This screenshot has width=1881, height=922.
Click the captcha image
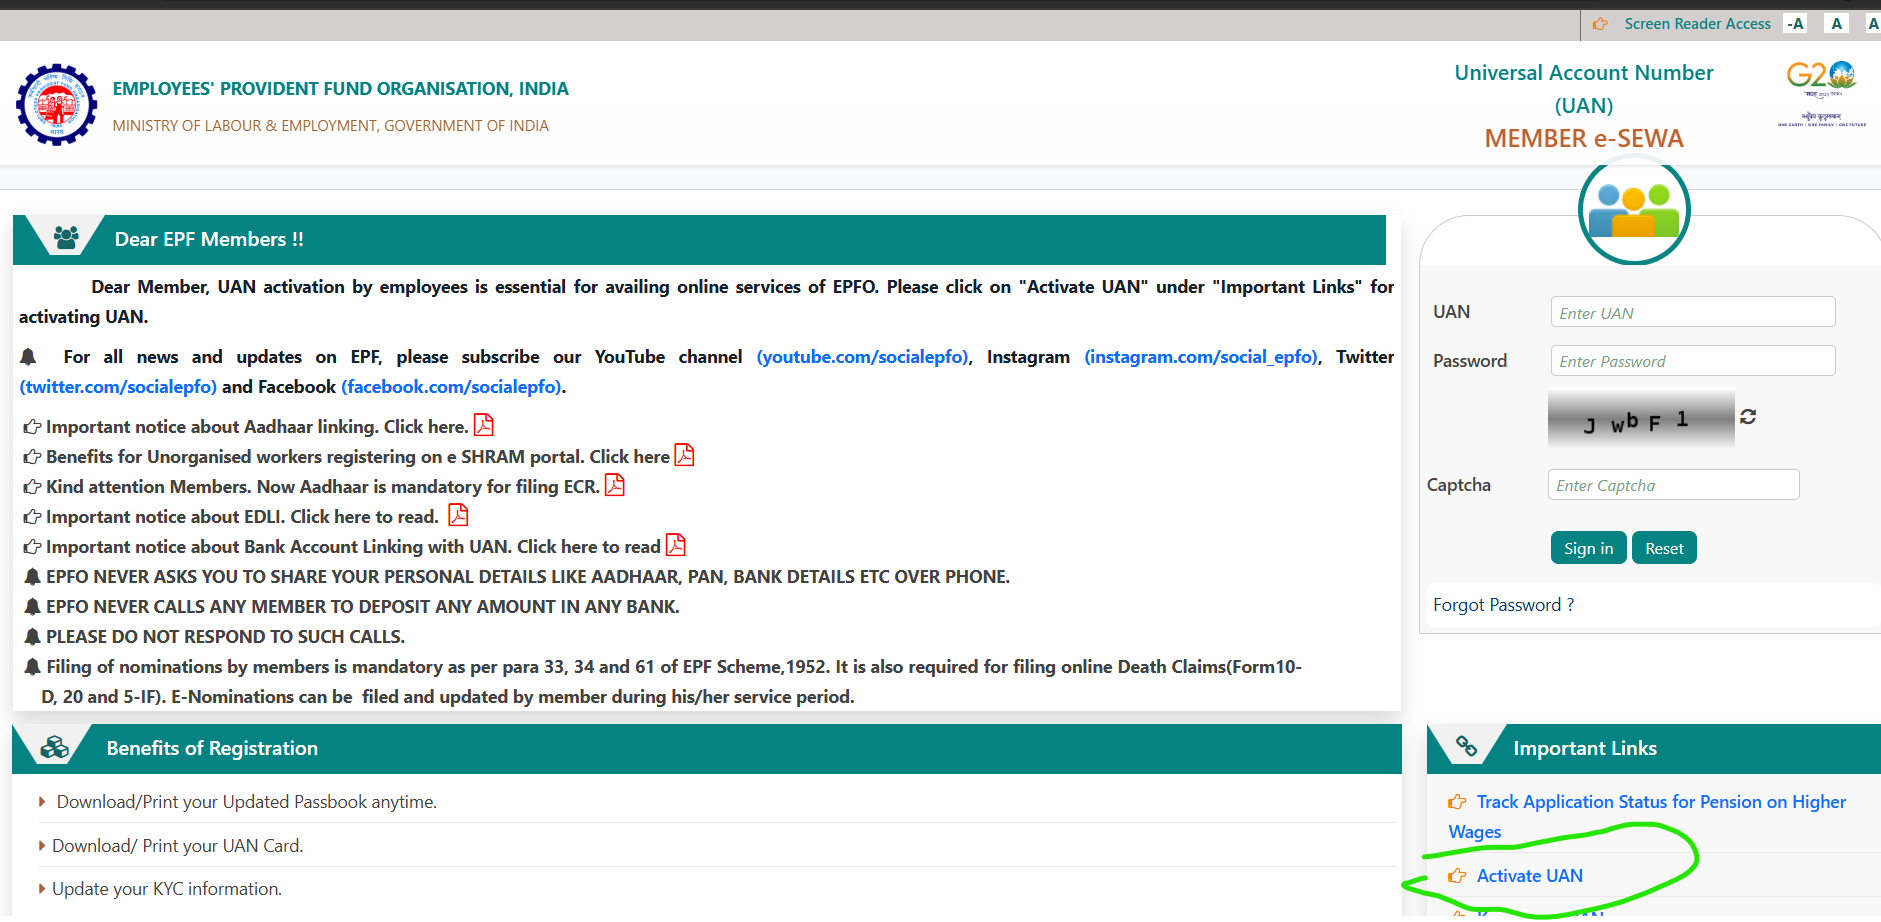coord(1641,418)
